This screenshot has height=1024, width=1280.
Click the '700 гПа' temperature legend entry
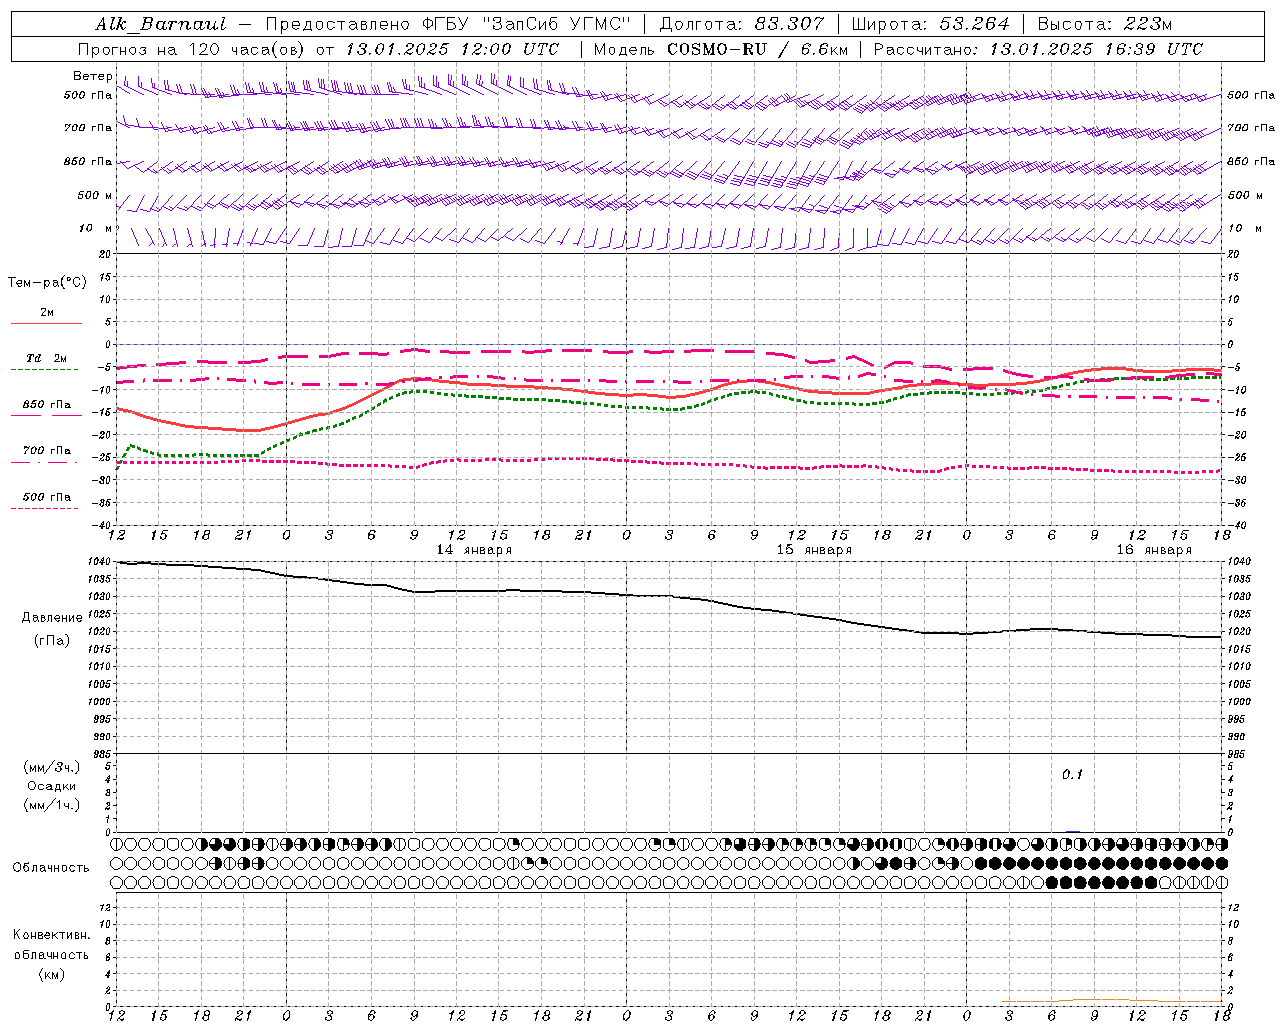(47, 451)
